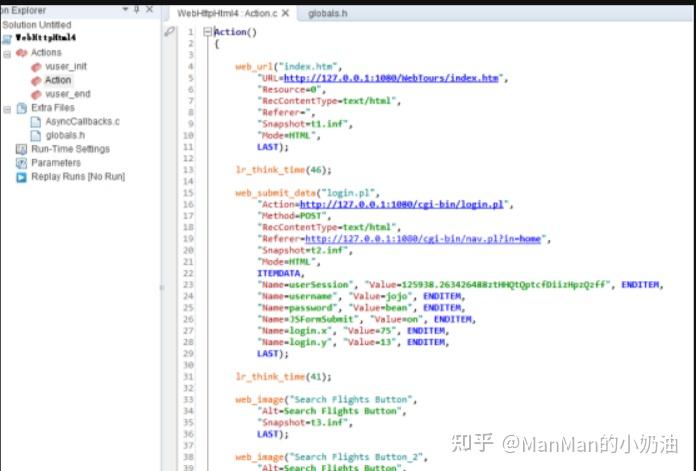This screenshot has width=696, height=471.
Task: Pin the Solution Explorer panel
Action: pos(137,9)
